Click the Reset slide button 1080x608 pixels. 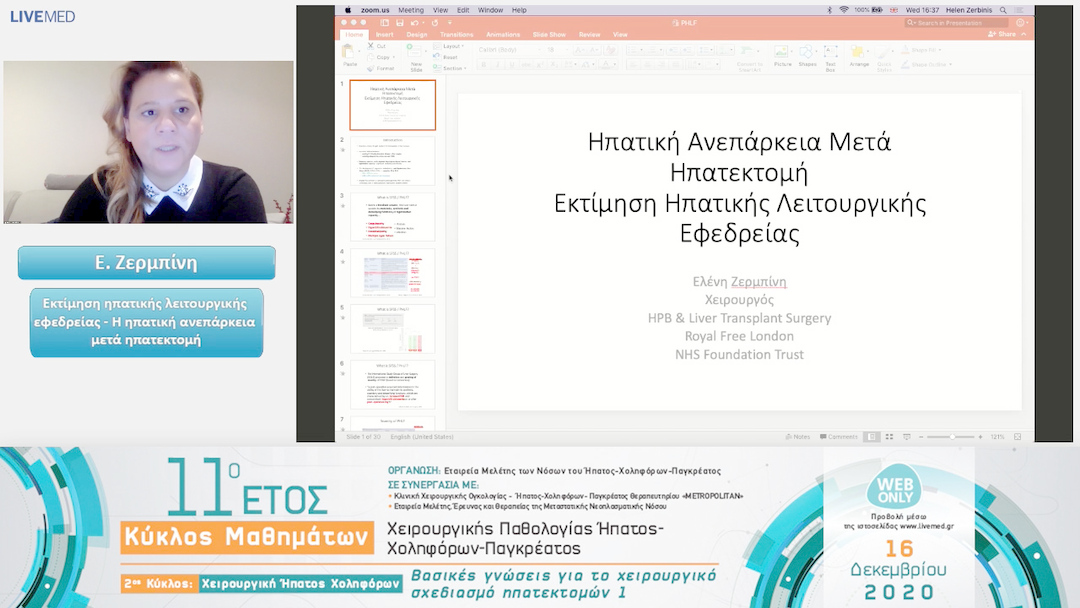(x=446, y=57)
